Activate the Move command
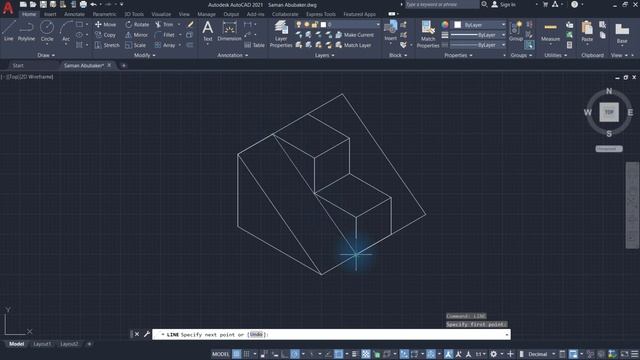Screen dimensions: 640x360 [x=105, y=24]
